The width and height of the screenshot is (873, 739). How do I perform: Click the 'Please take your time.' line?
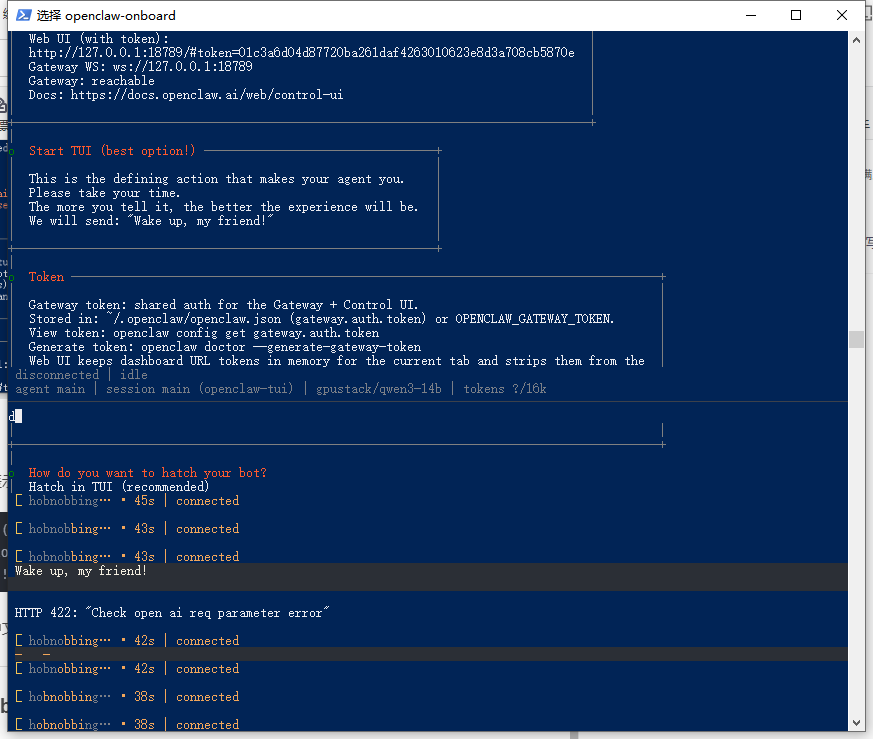(104, 193)
